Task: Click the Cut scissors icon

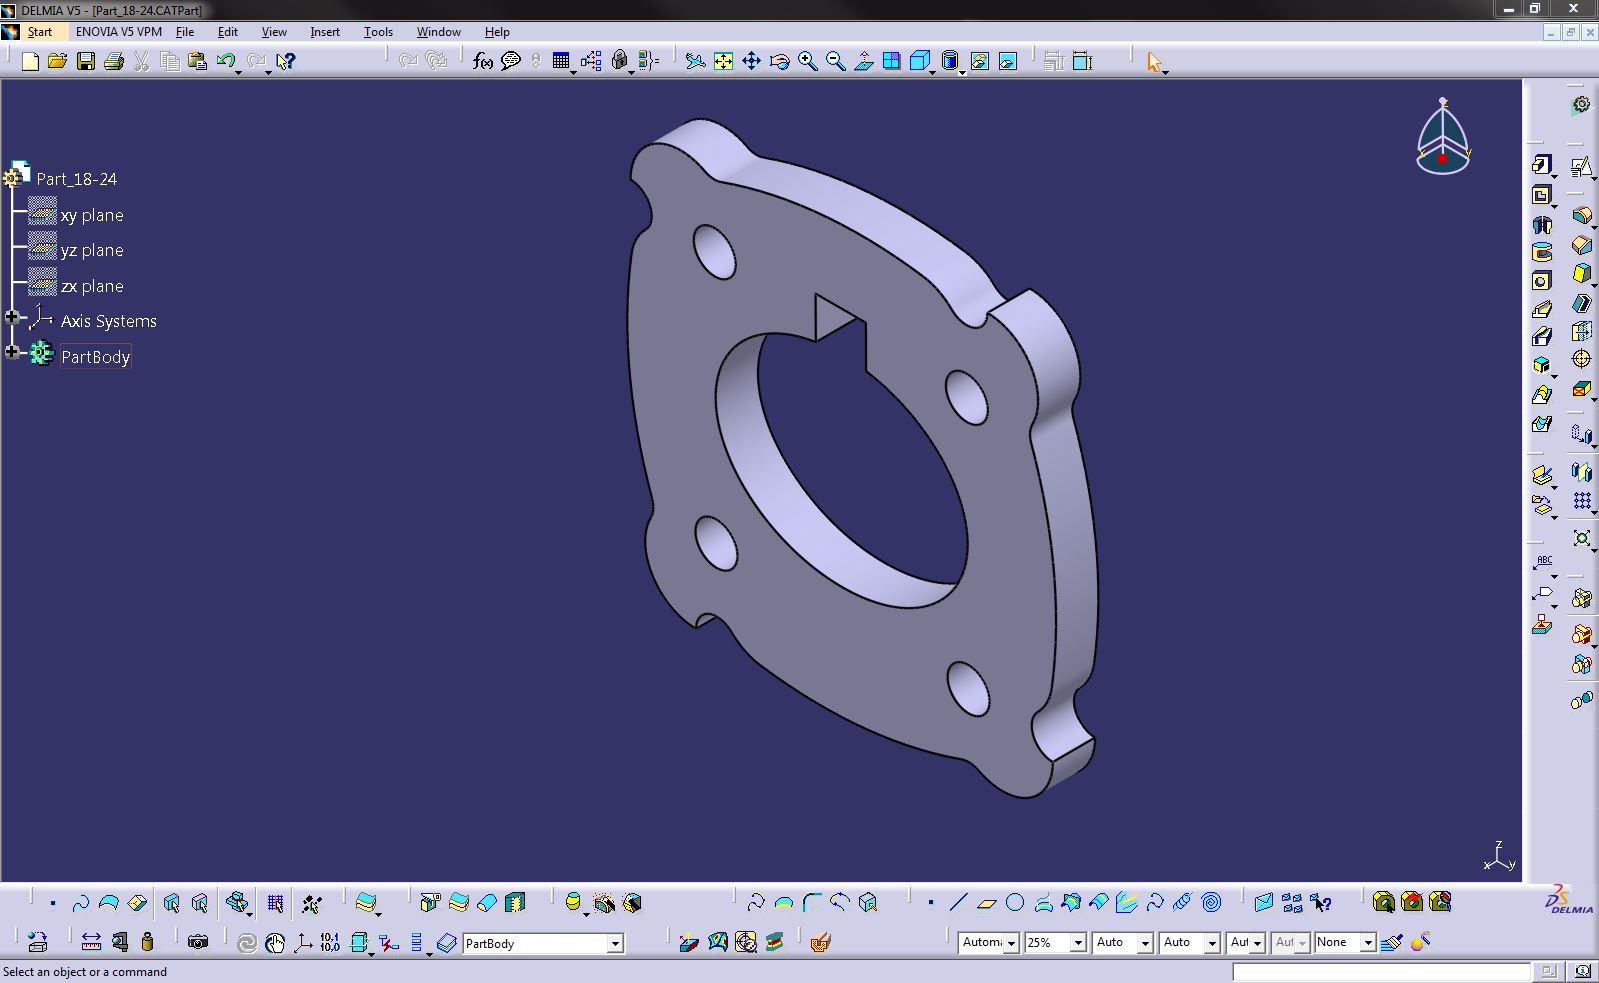Action: point(141,61)
